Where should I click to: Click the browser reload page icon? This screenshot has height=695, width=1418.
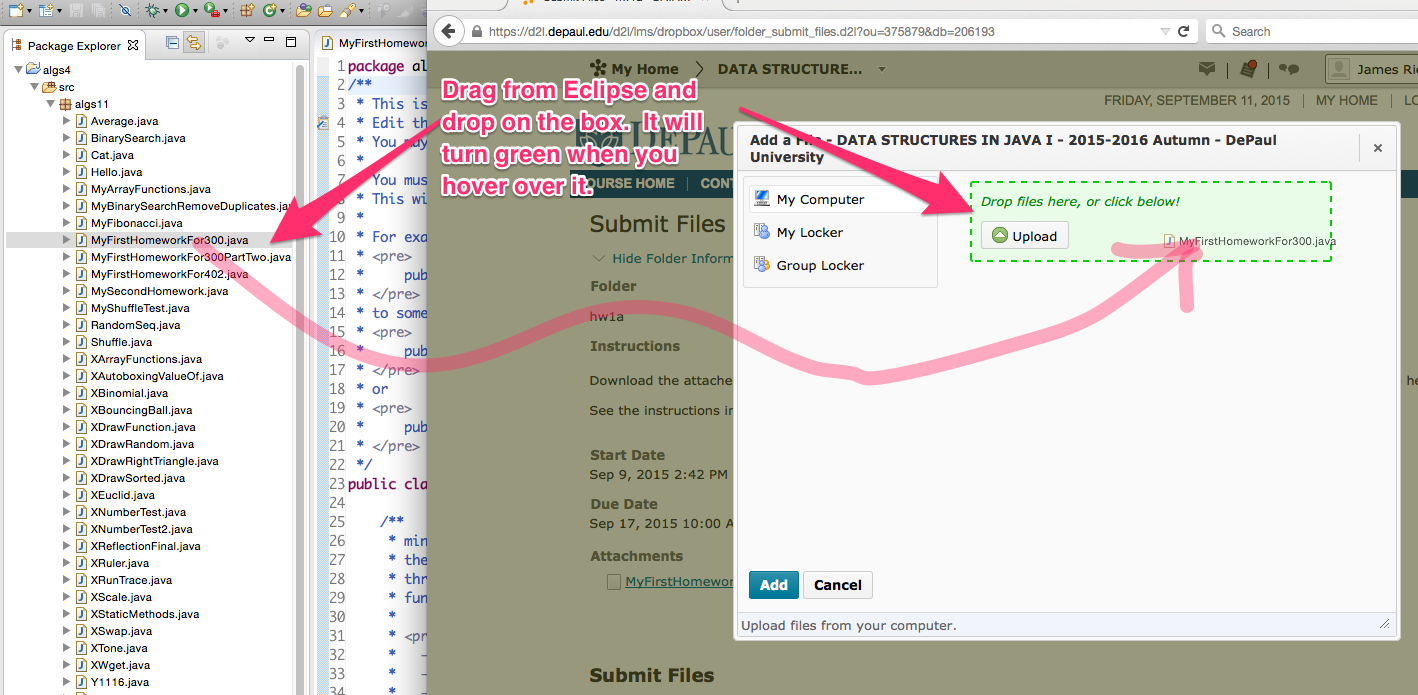click(x=1184, y=31)
